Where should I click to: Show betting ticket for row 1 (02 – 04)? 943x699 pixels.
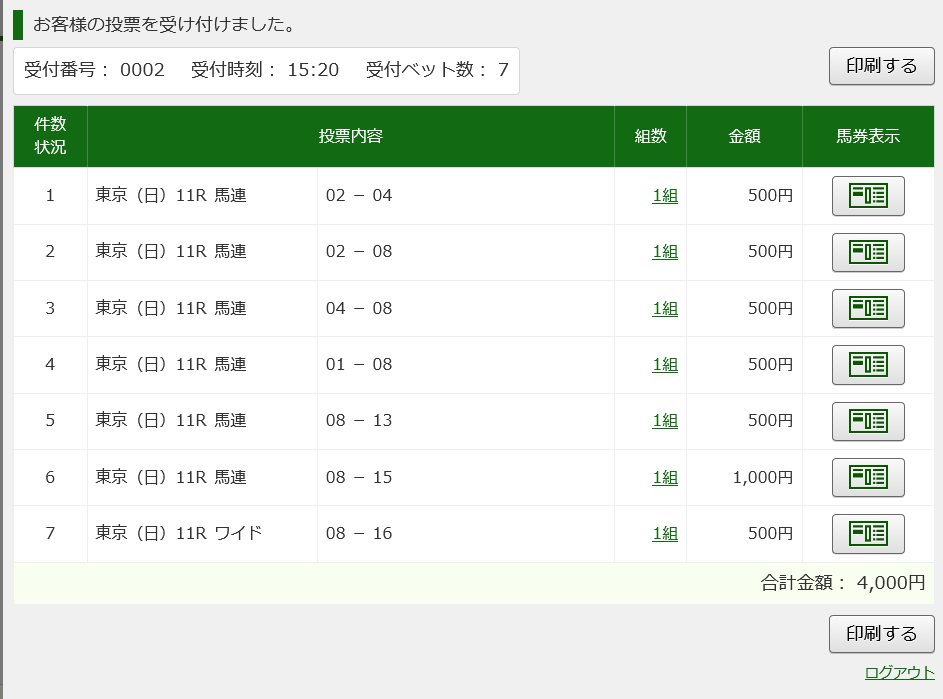868,196
